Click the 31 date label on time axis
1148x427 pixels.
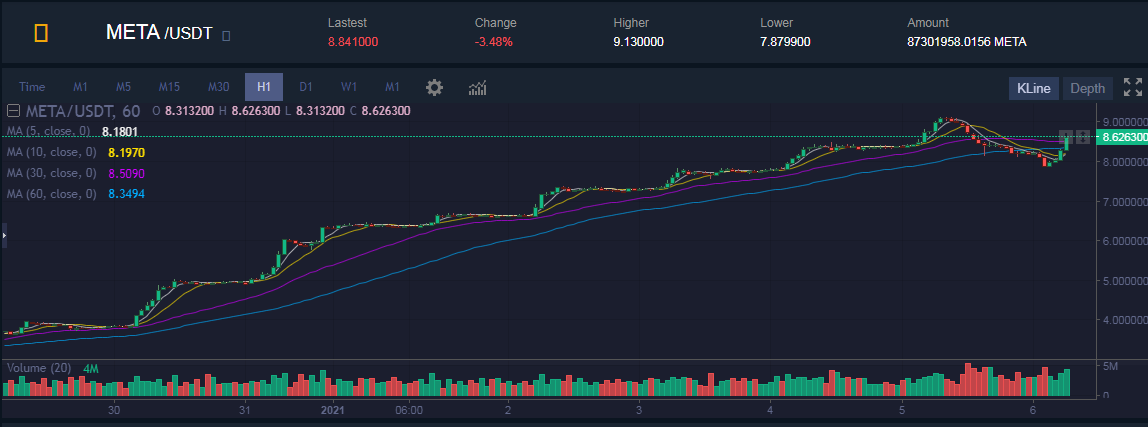point(245,409)
